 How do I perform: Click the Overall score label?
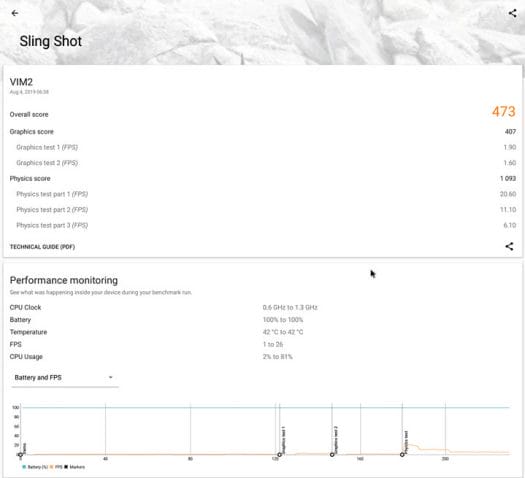pos(29,114)
